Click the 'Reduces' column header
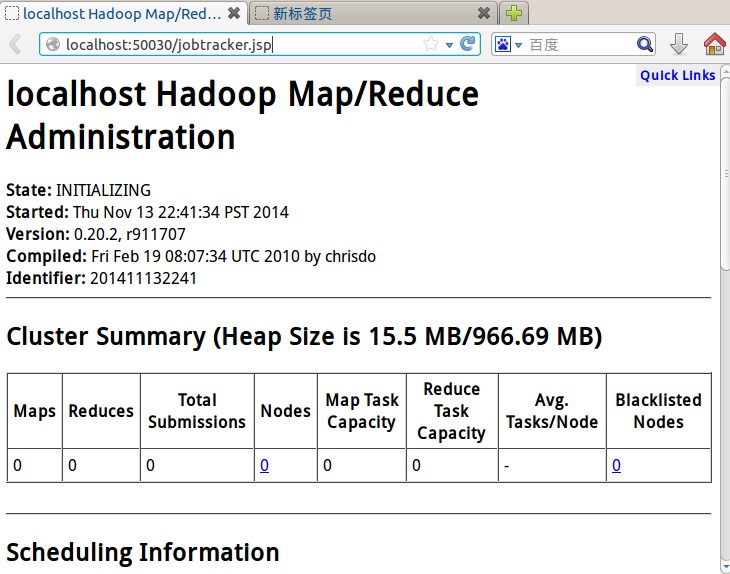 tap(101, 411)
